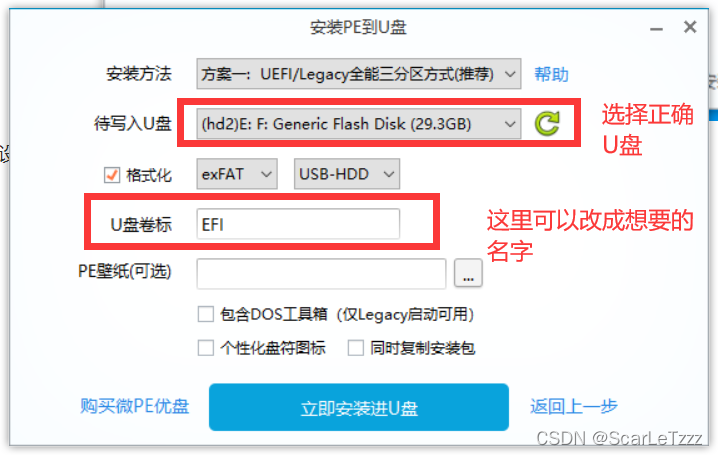Image resolution: width=718 pixels, height=455 pixels.
Task: Check 同时复制安装包 option
Action: click(x=355, y=348)
